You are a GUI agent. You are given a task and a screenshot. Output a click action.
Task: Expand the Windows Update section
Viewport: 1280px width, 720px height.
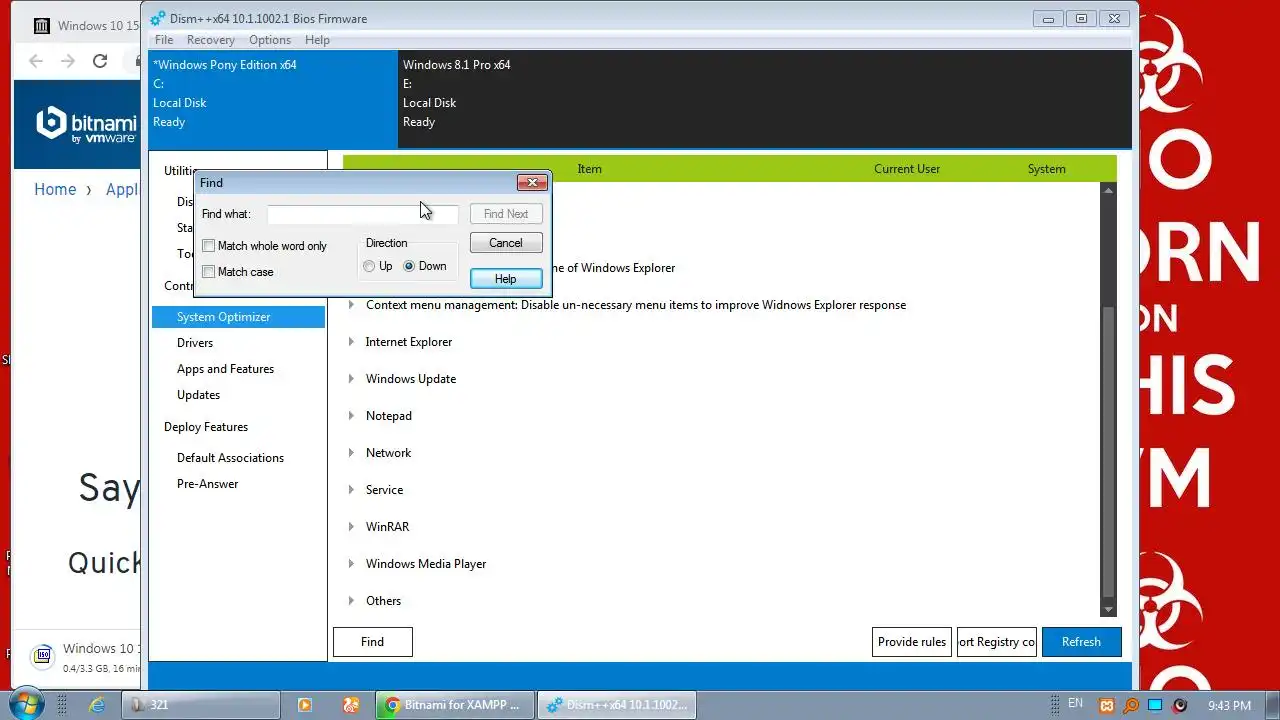351,379
